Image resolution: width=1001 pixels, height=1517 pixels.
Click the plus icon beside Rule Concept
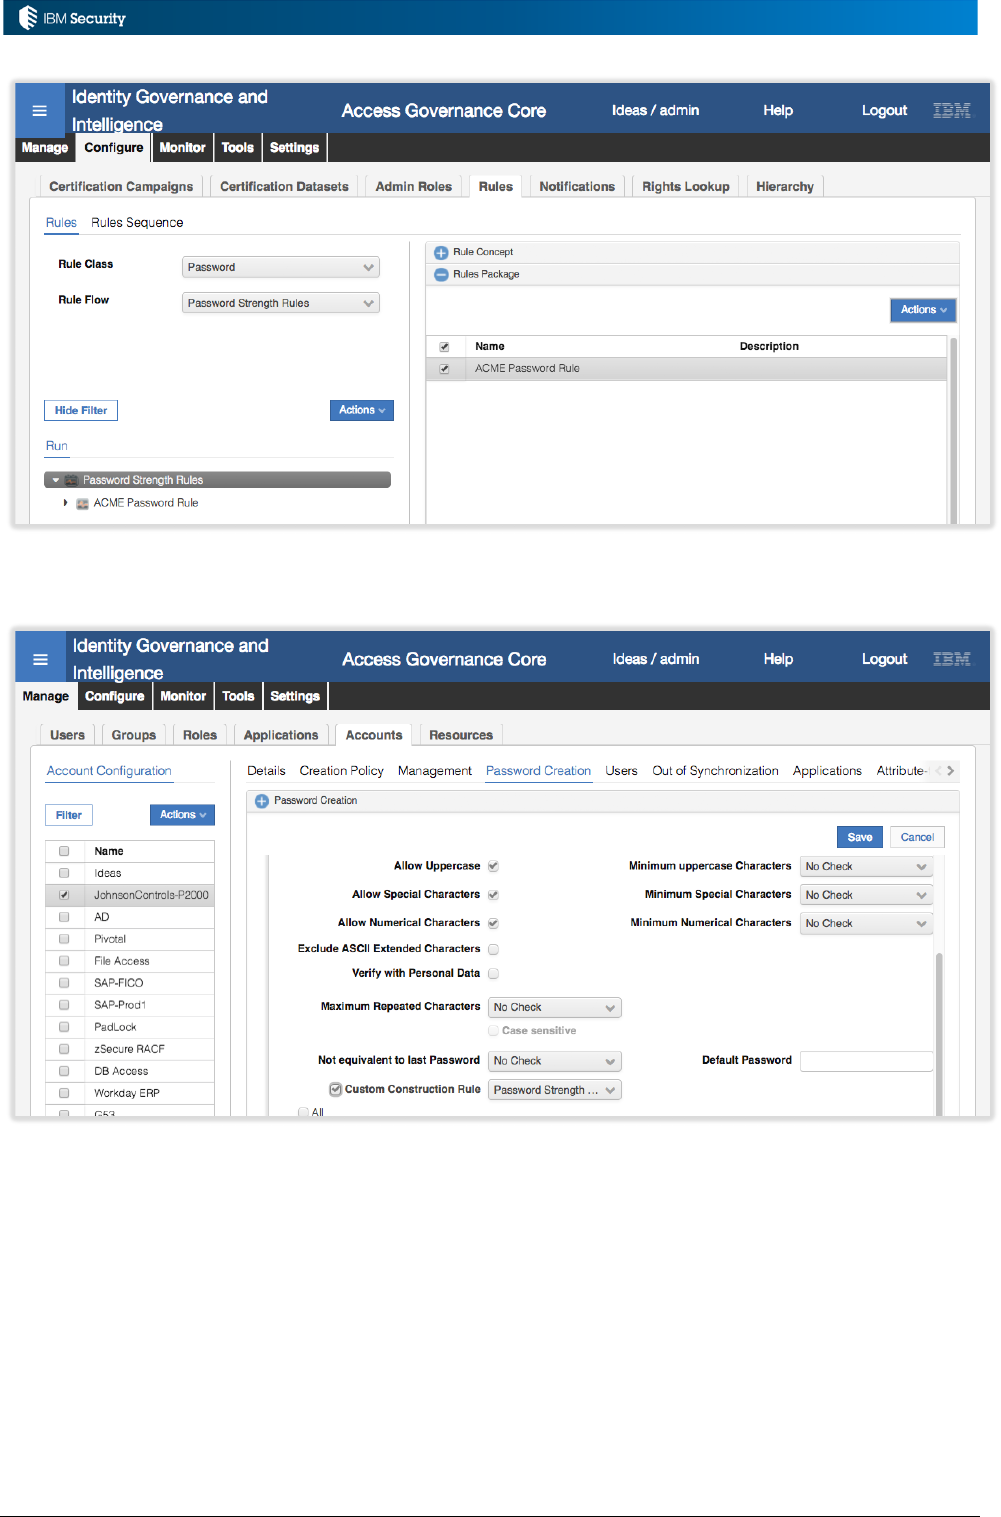coord(441,253)
